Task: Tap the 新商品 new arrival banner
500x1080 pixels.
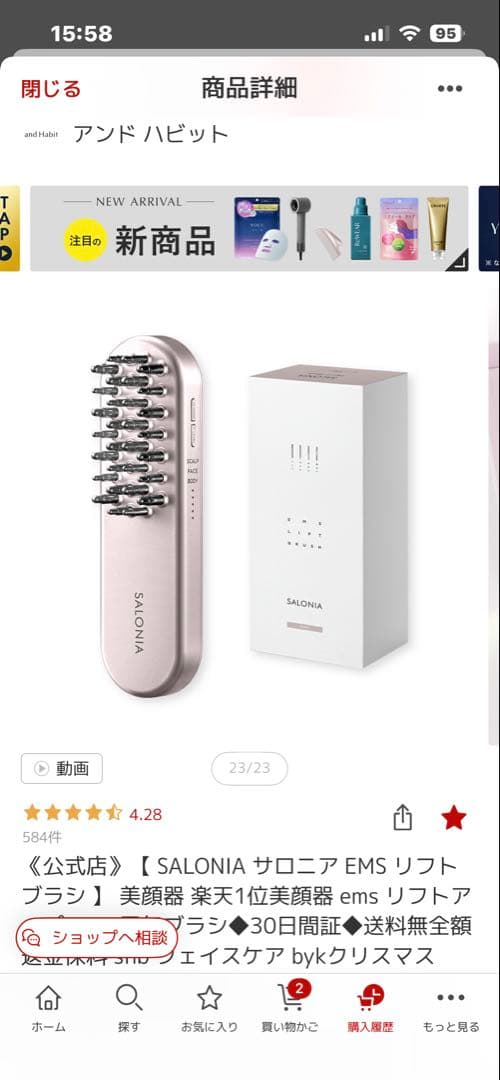Action: tap(249, 229)
